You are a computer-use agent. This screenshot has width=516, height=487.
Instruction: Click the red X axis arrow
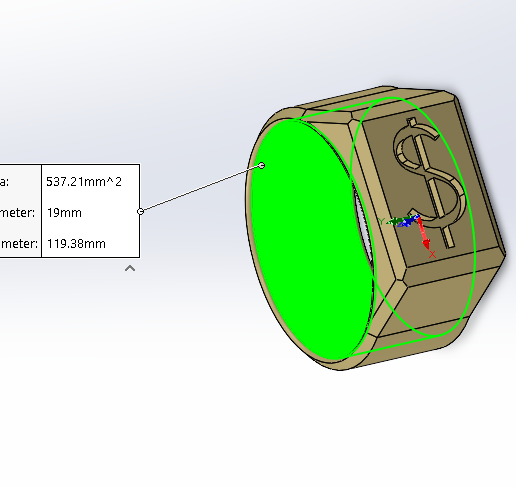click(x=423, y=233)
